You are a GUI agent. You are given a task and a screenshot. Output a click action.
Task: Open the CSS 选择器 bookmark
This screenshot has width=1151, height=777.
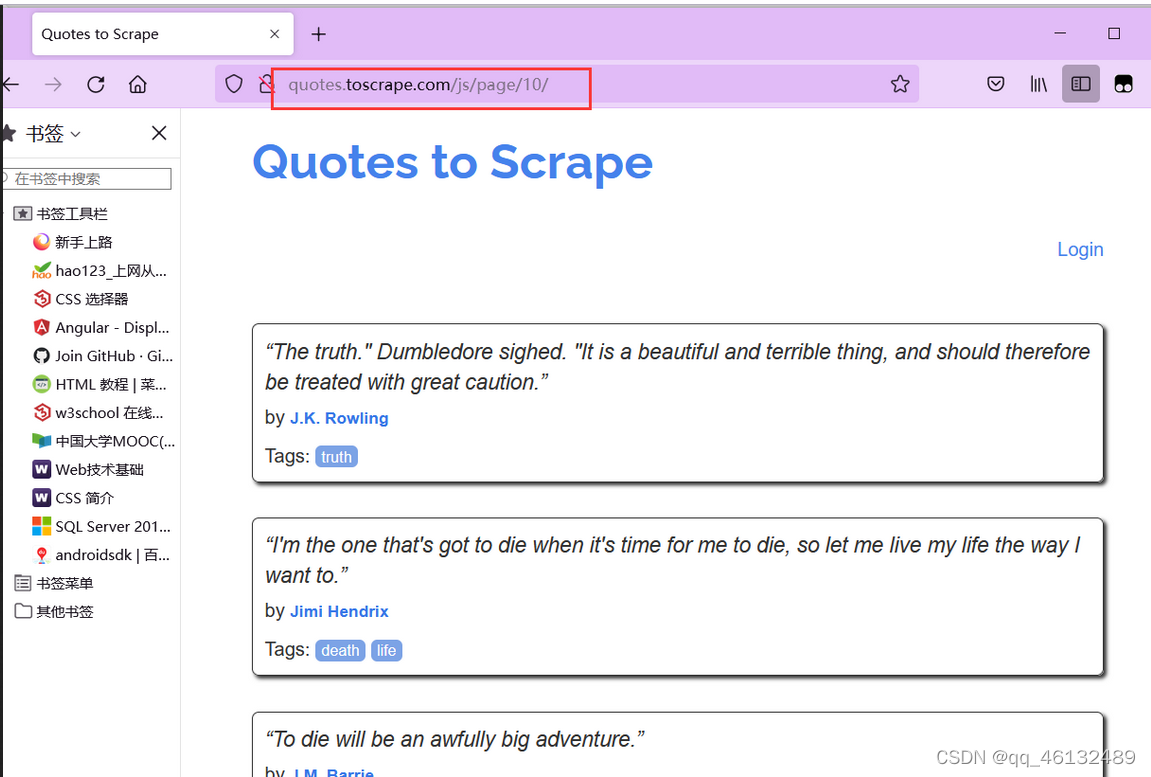click(x=81, y=299)
